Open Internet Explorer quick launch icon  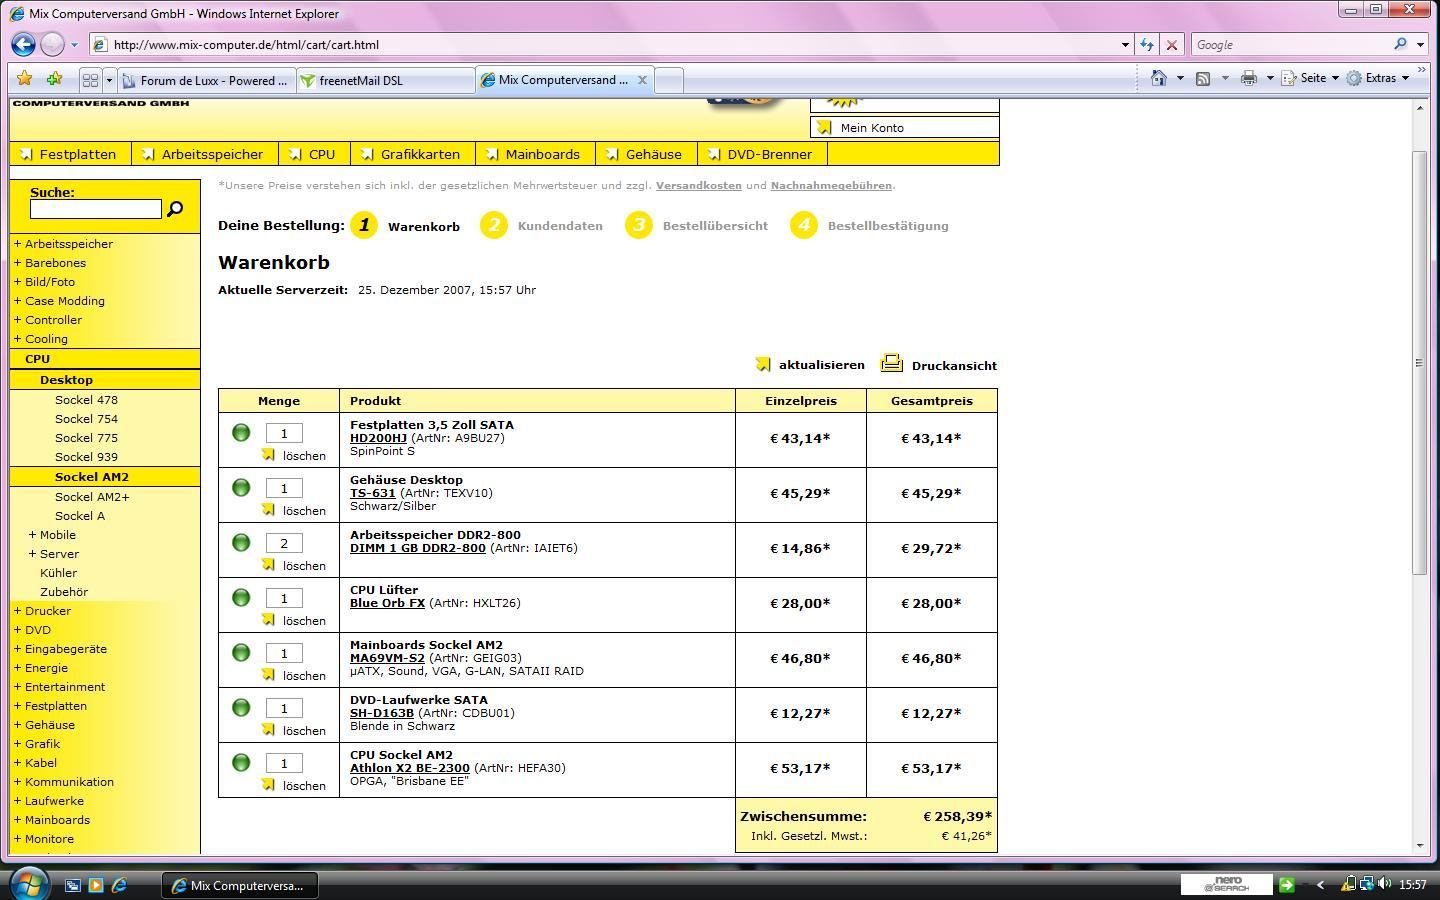(x=119, y=885)
